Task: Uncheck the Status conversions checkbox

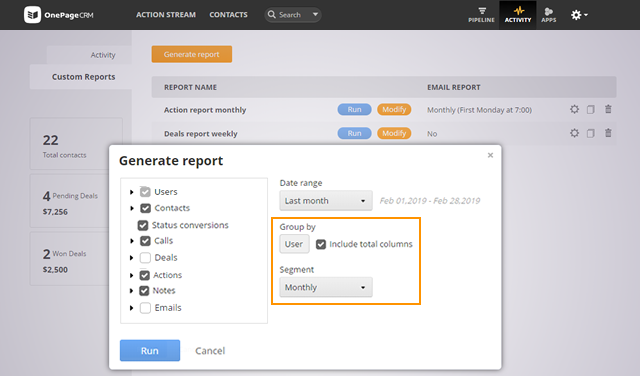Action: (143, 225)
